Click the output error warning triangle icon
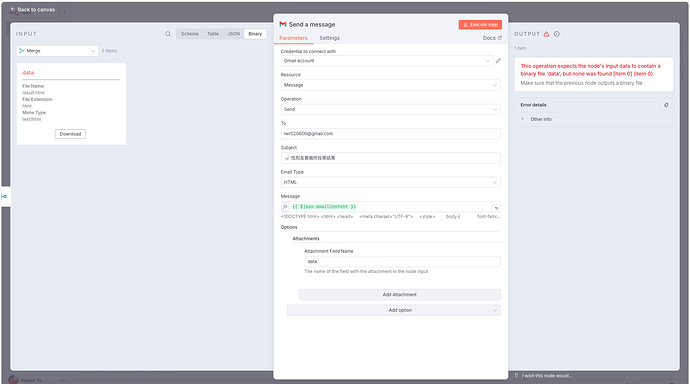The width and height of the screenshot is (690, 384). (546, 34)
